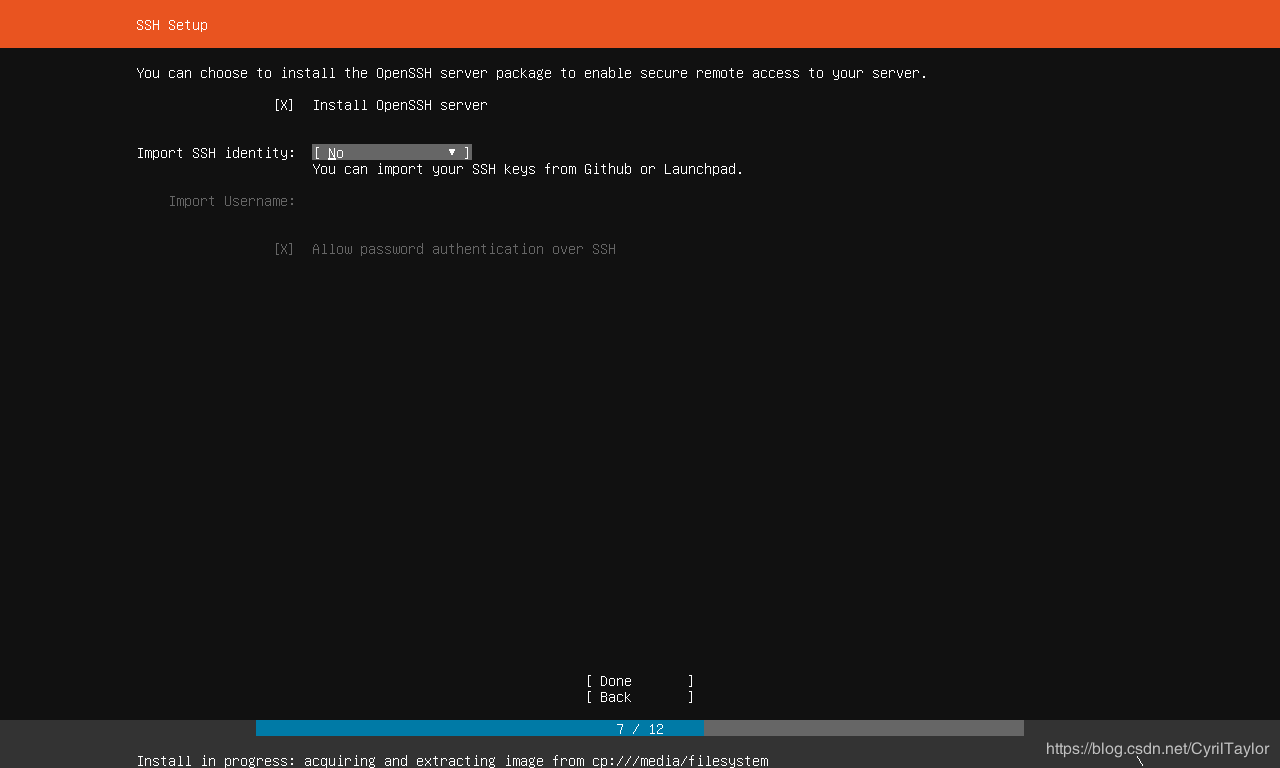Click the 7 / 12 progress bar
This screenshot has width=1280, height=768.
click(640, 728)
